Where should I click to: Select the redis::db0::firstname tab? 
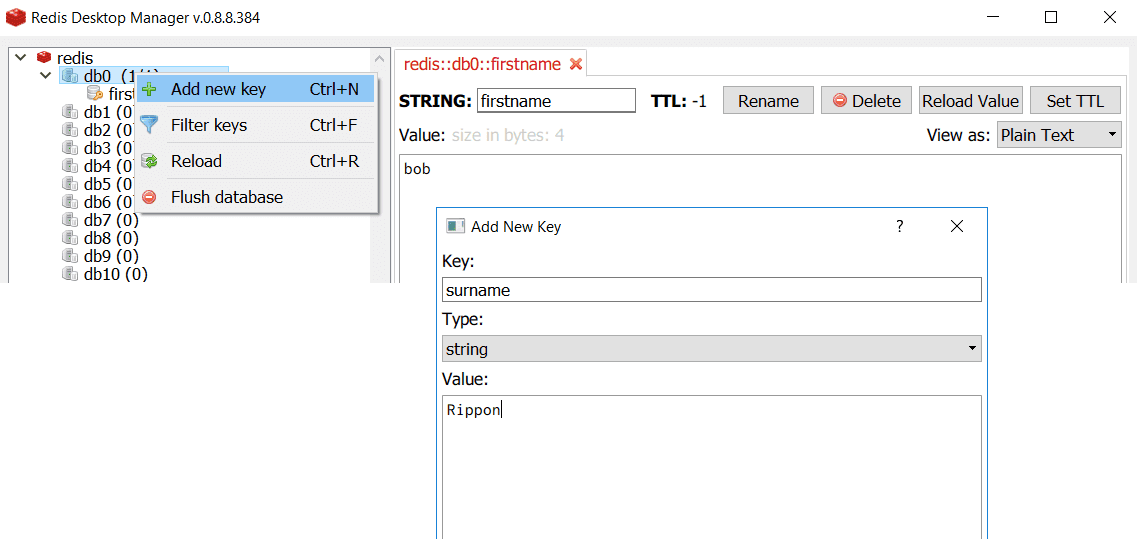coord(482,64)
